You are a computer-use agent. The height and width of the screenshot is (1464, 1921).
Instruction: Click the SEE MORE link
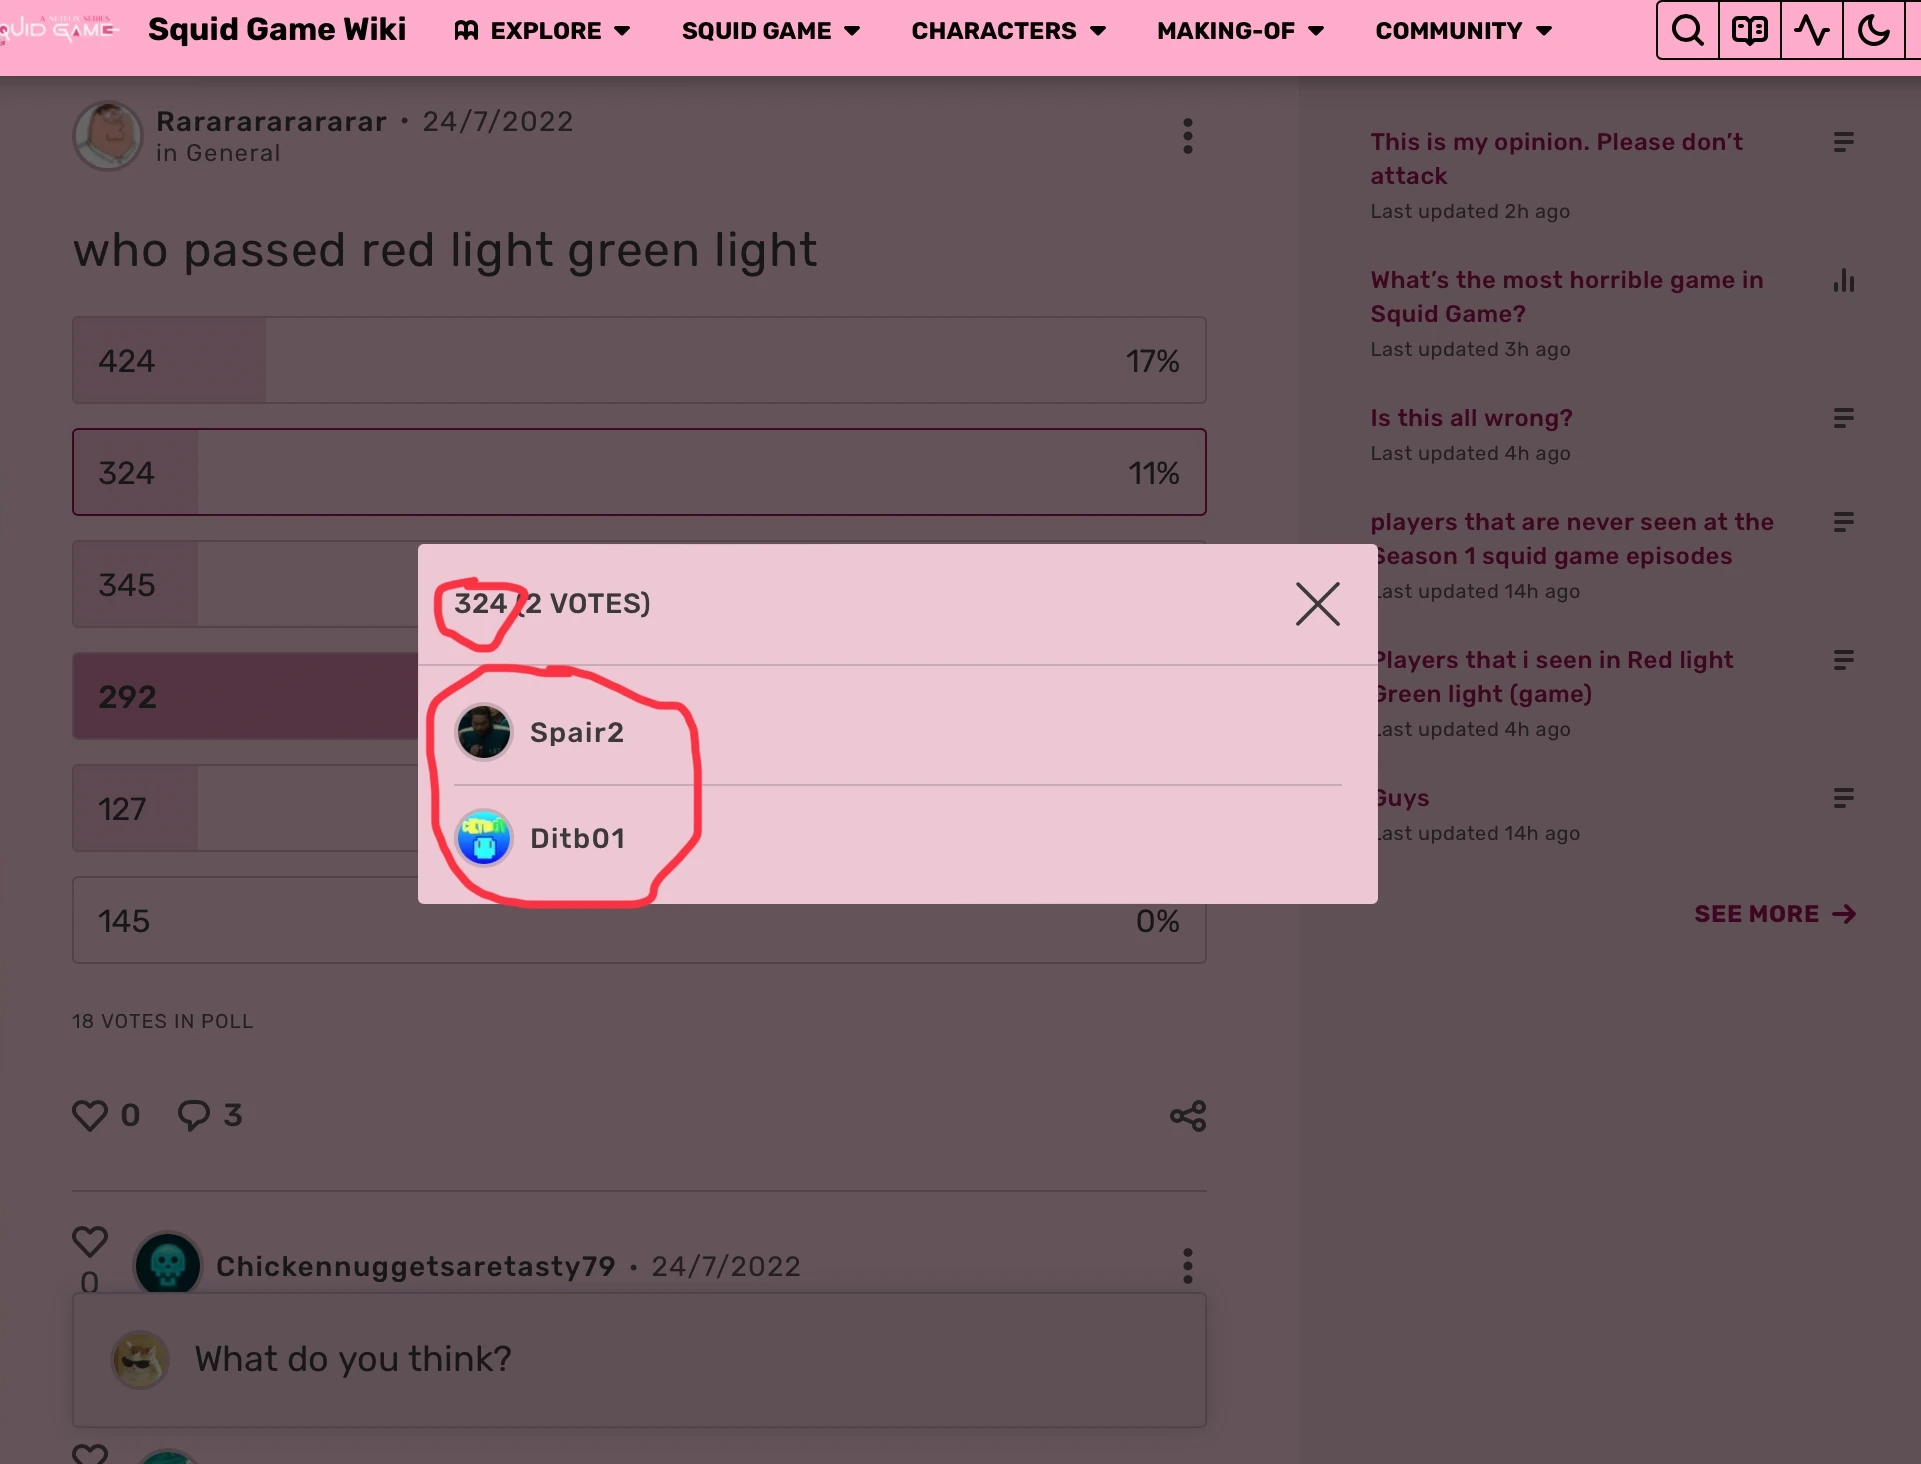point(1774,913)
